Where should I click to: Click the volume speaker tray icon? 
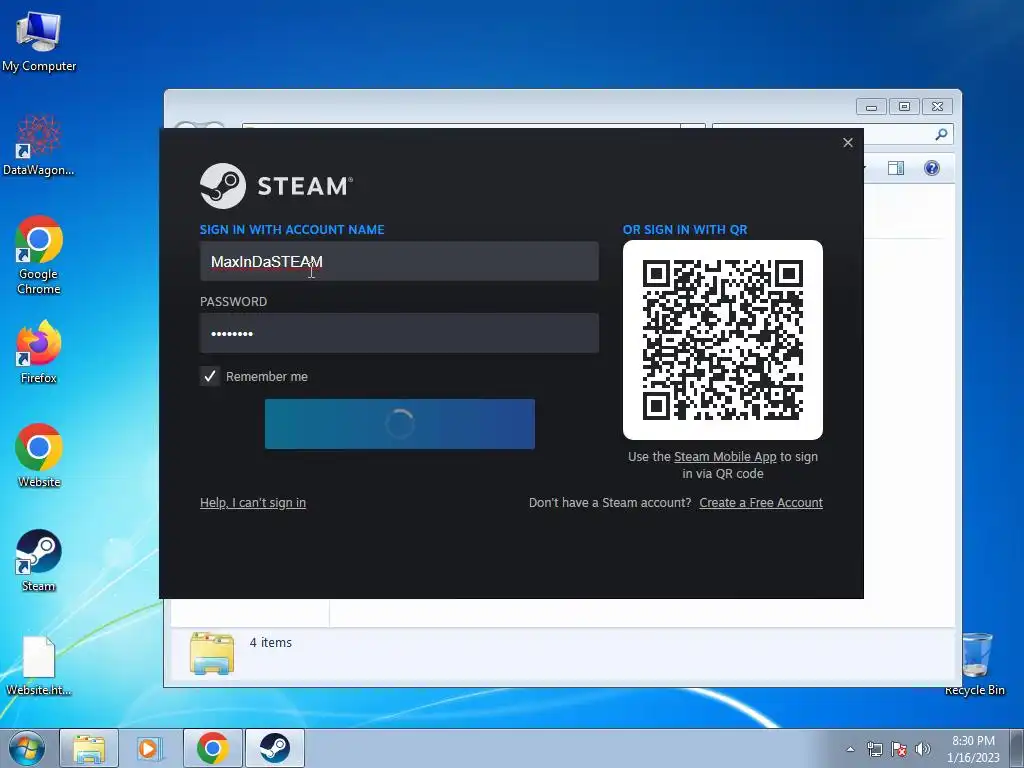pyautogui.click(x=923, y=749)
